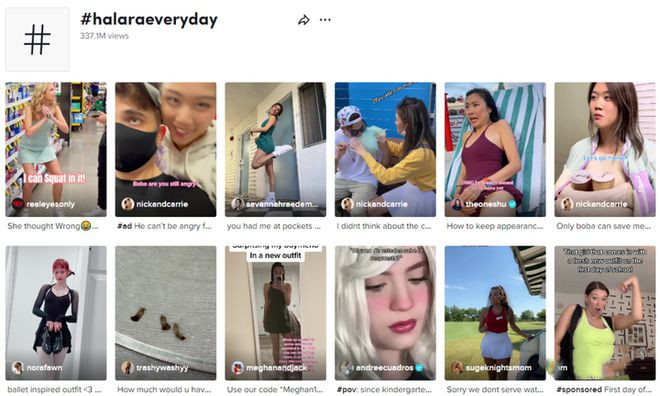
Task: Open the first day of school video
Action: coord(605,313)
